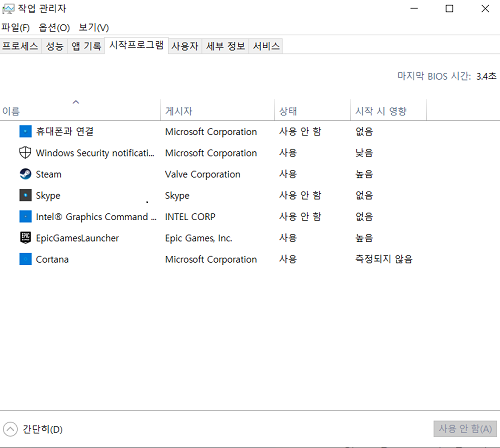Click 높음 impact in Steam row
Viewport: 500px width, 448px height.
(x=364, y=174)
